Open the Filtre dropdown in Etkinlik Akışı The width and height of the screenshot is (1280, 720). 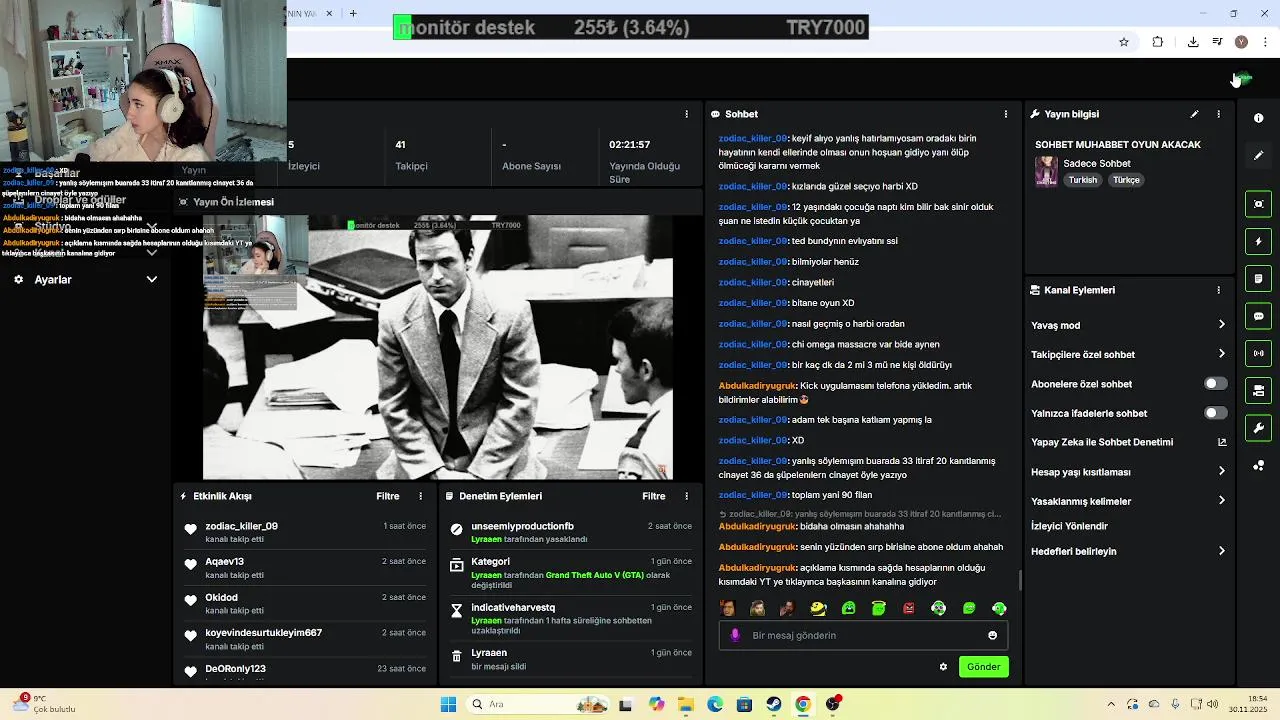(388, 496)
